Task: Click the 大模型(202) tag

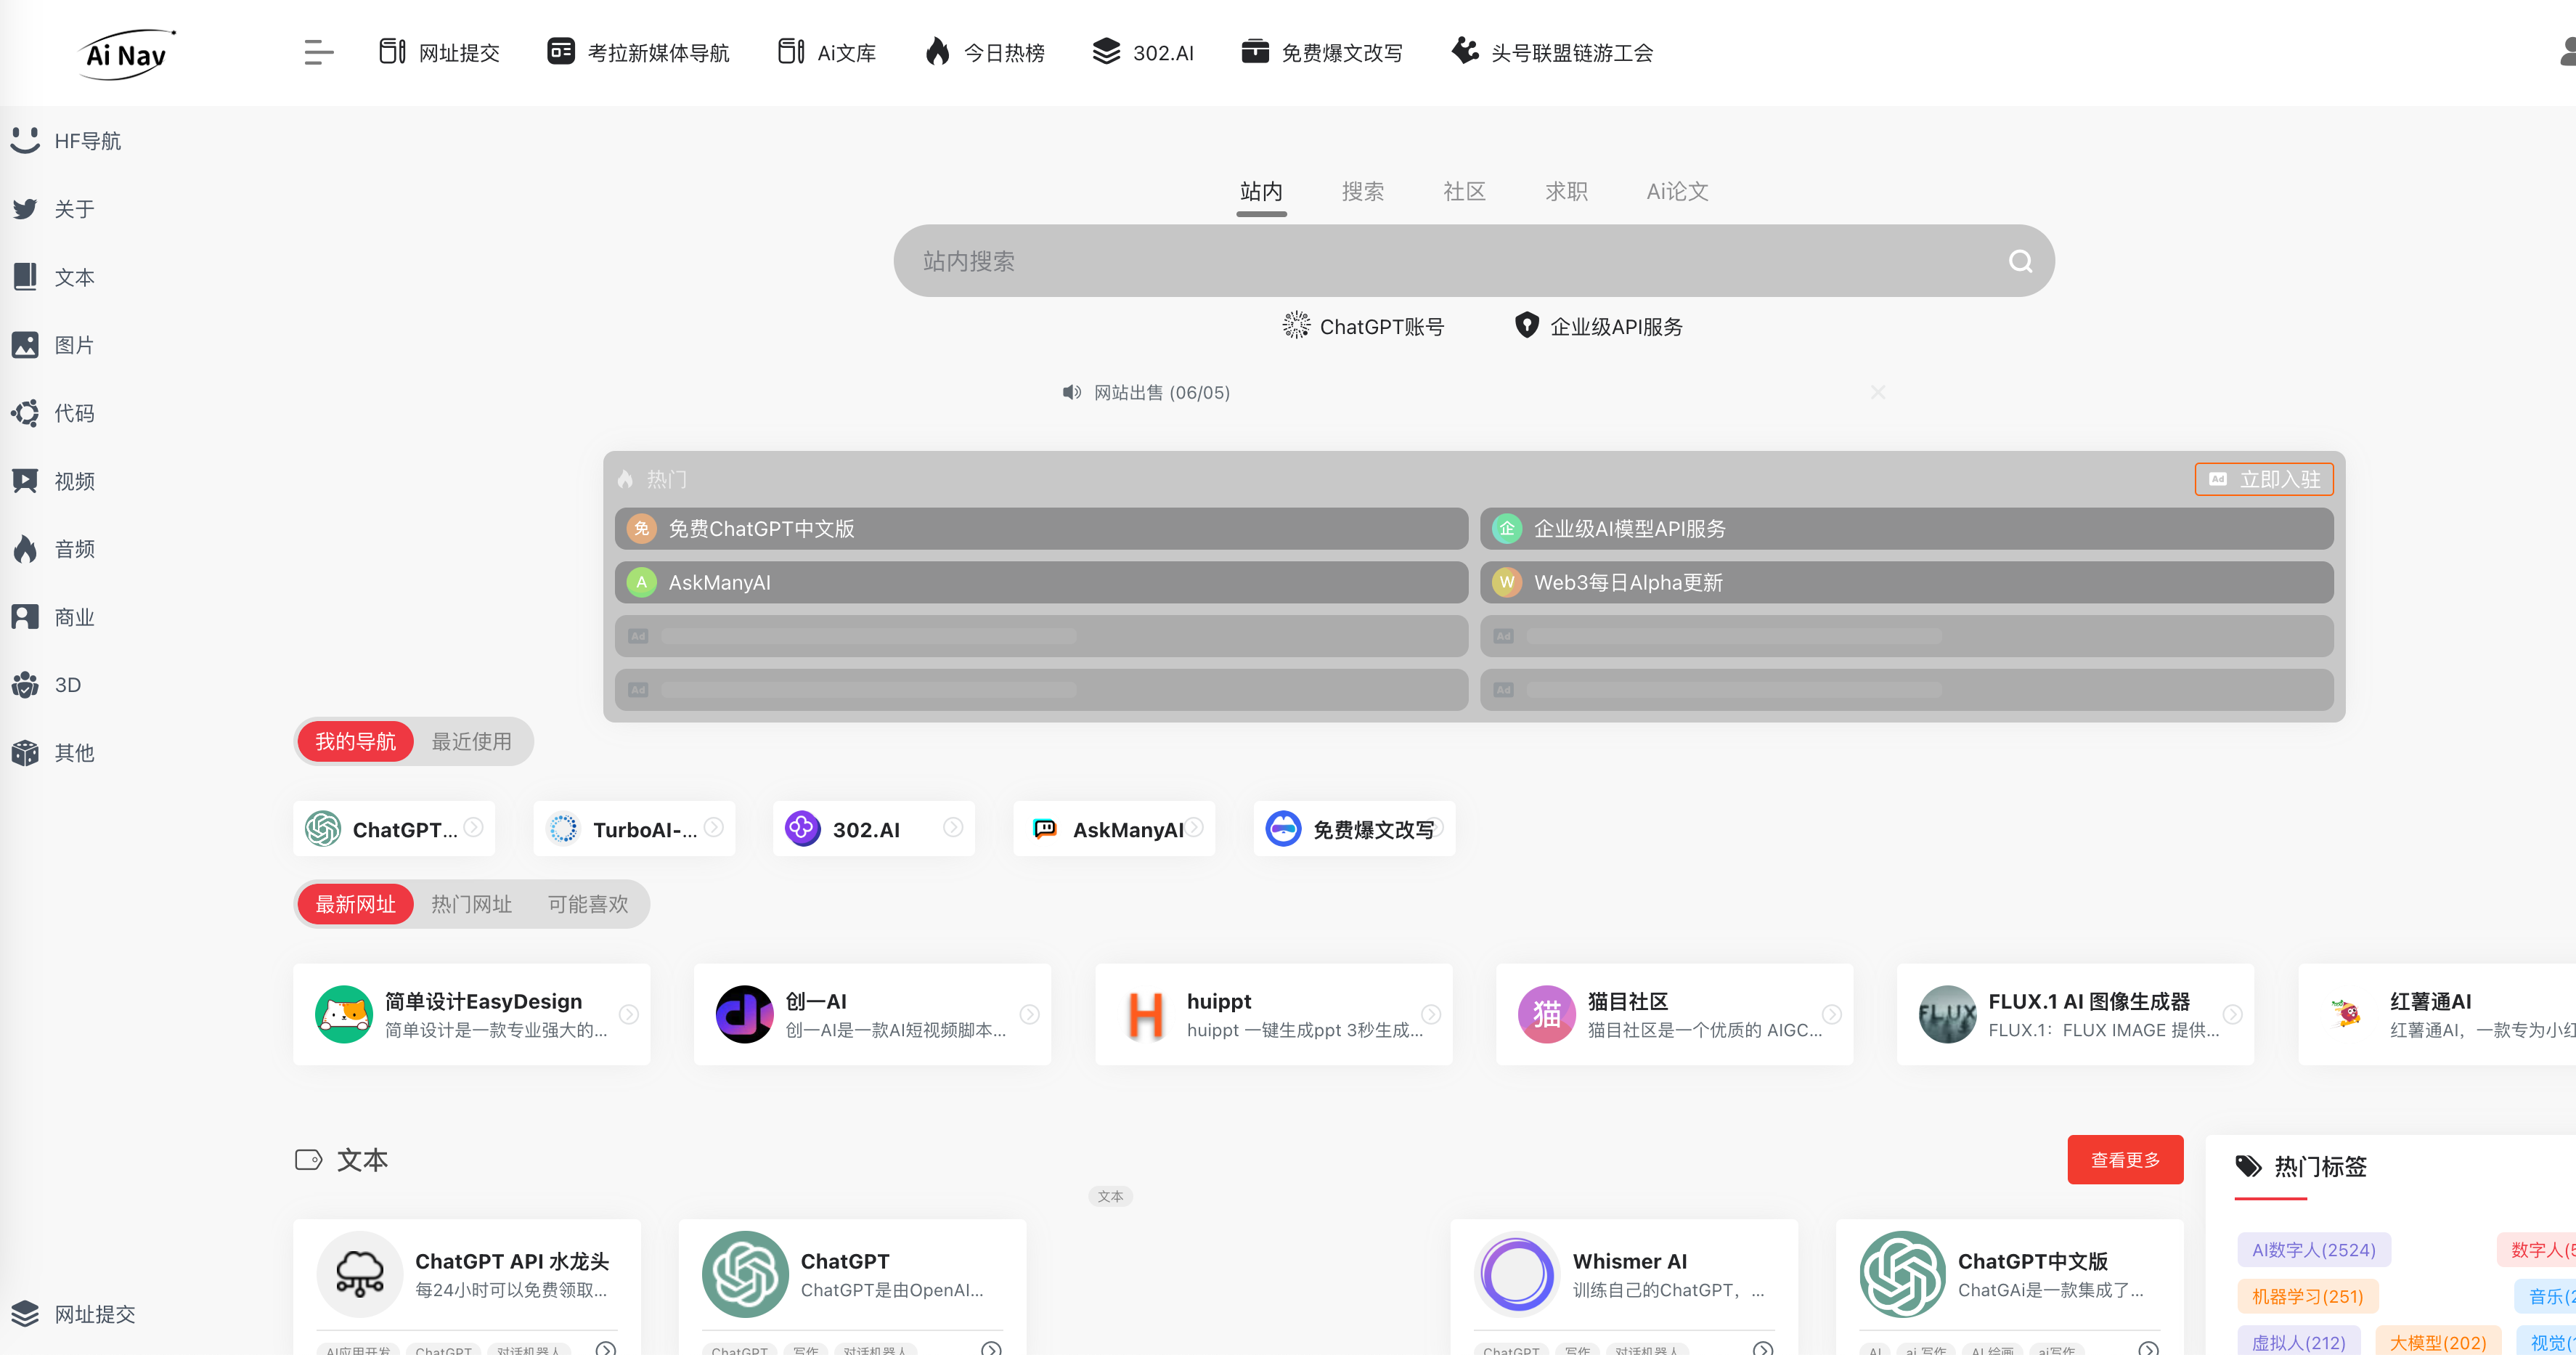Action: [x=2437, y=1342]
